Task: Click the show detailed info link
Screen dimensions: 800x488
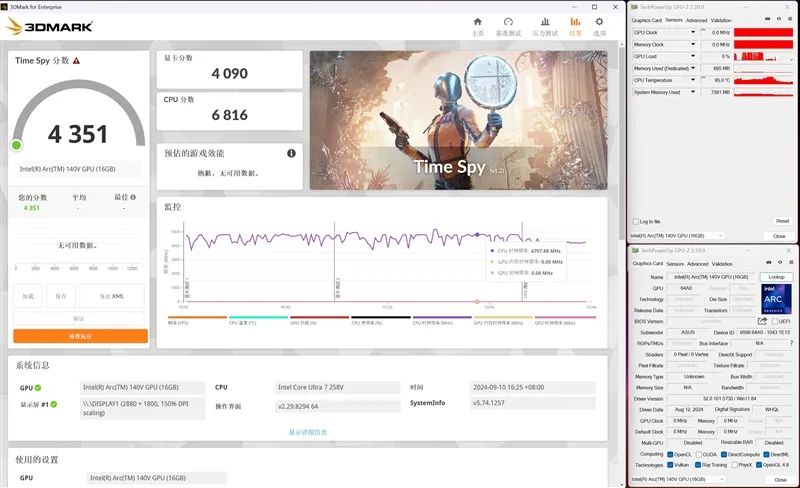Action: click(308, 432)
